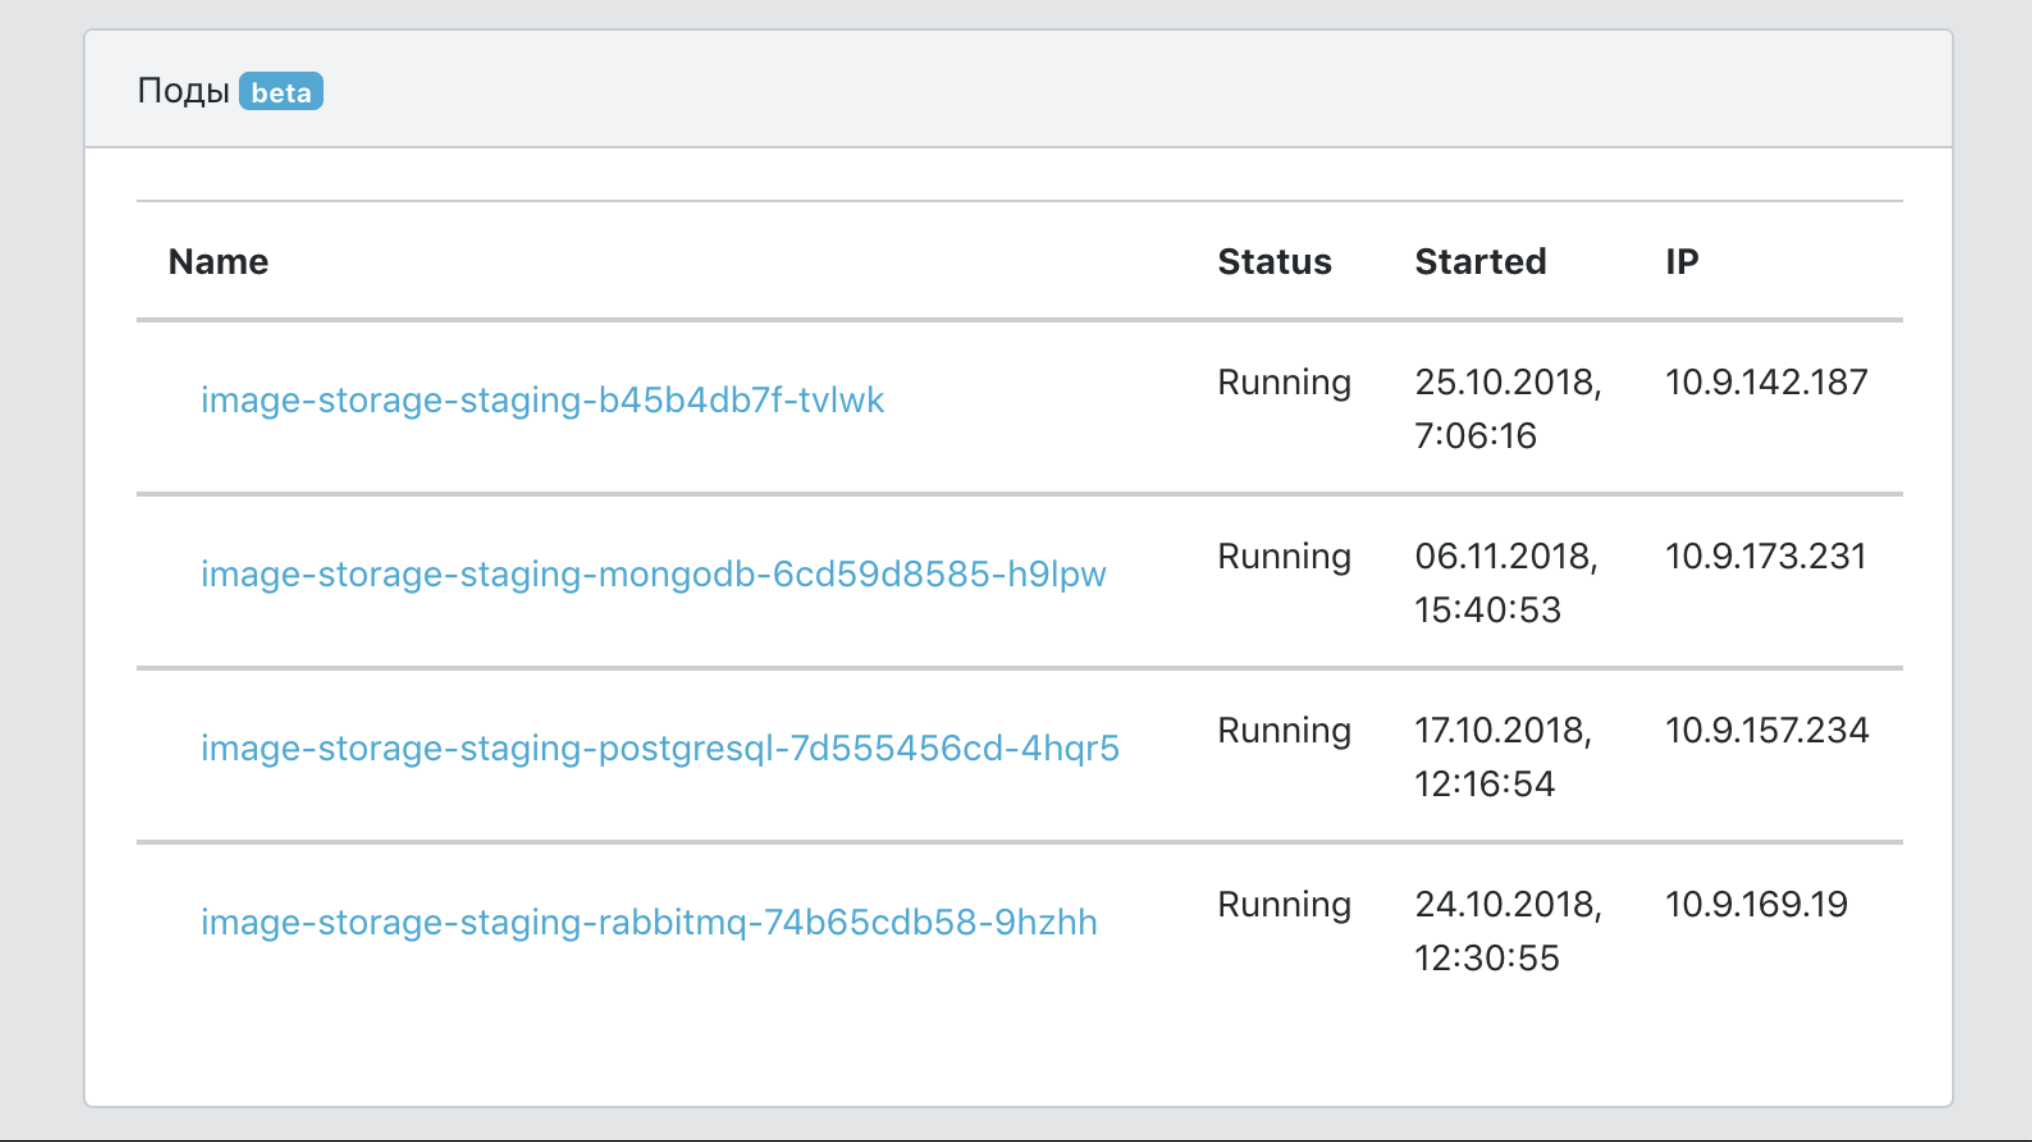The image size is (2032, 1142).
Task: Open the rabbitmq pod link
Action: [648, 922]
